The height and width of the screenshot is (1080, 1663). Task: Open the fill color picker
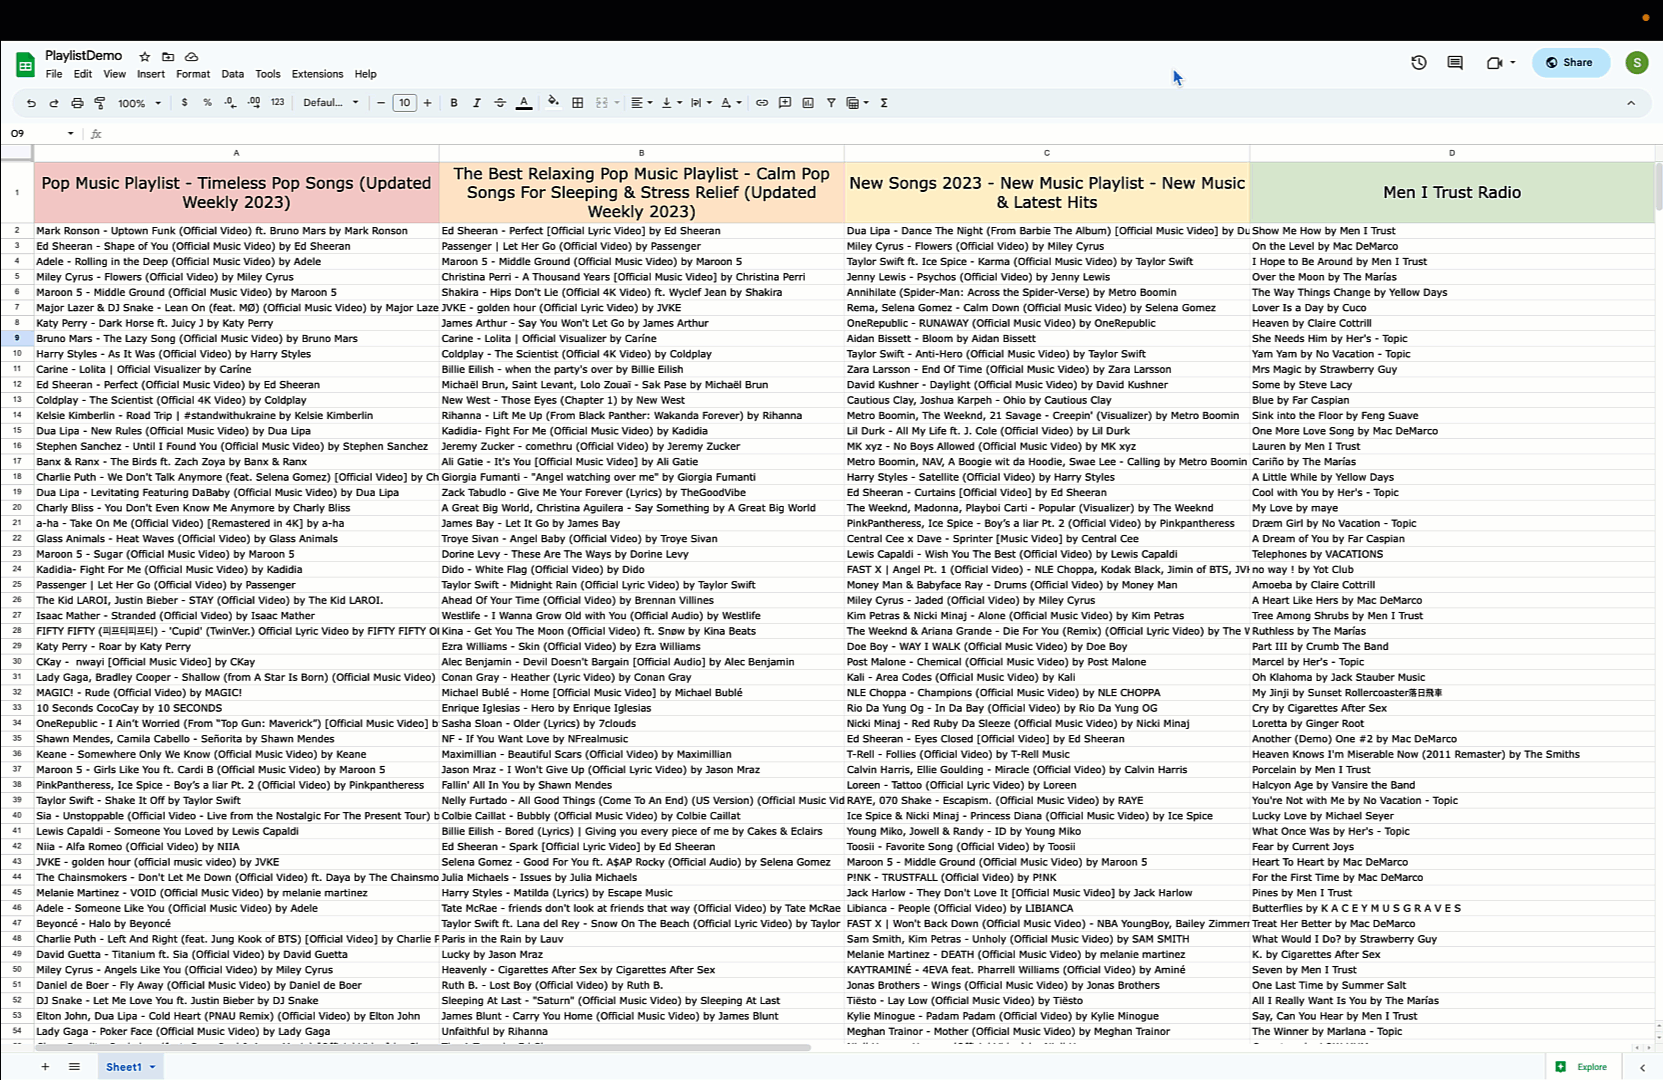[x=553, y=103]
